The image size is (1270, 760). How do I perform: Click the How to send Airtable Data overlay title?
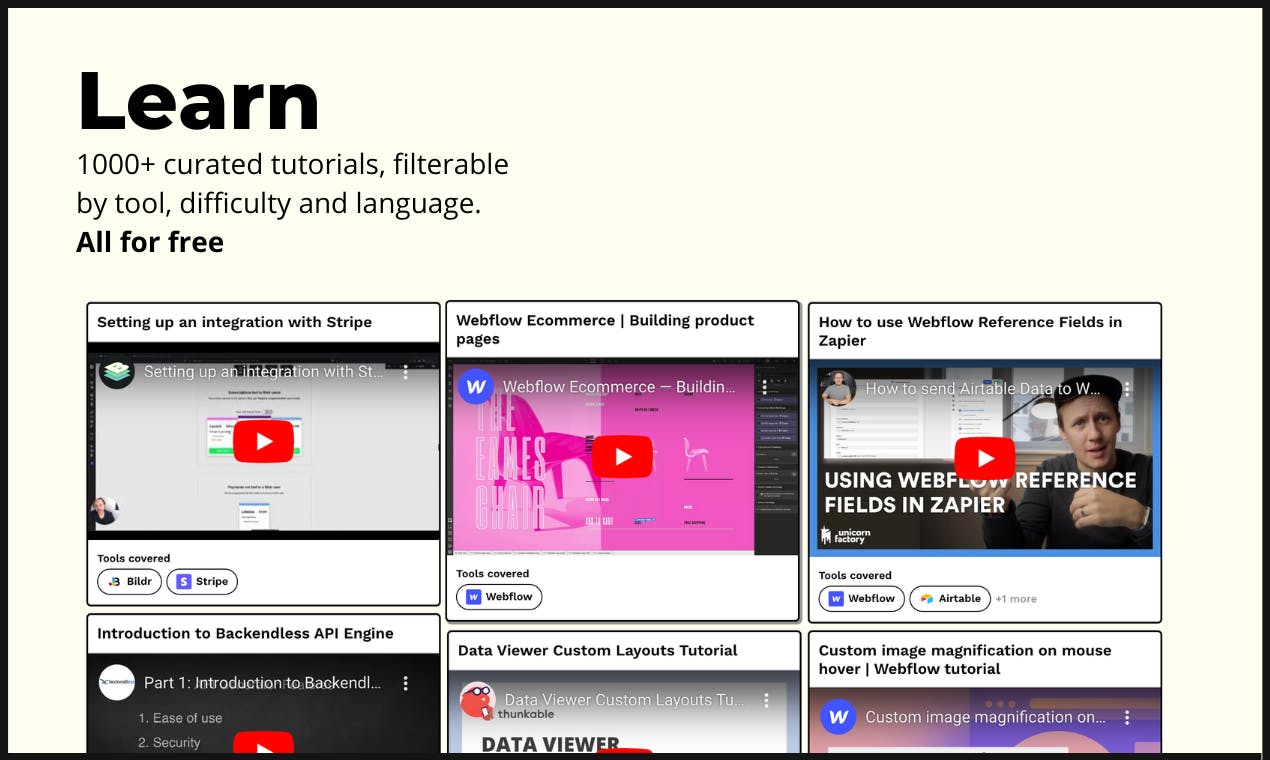984,389
